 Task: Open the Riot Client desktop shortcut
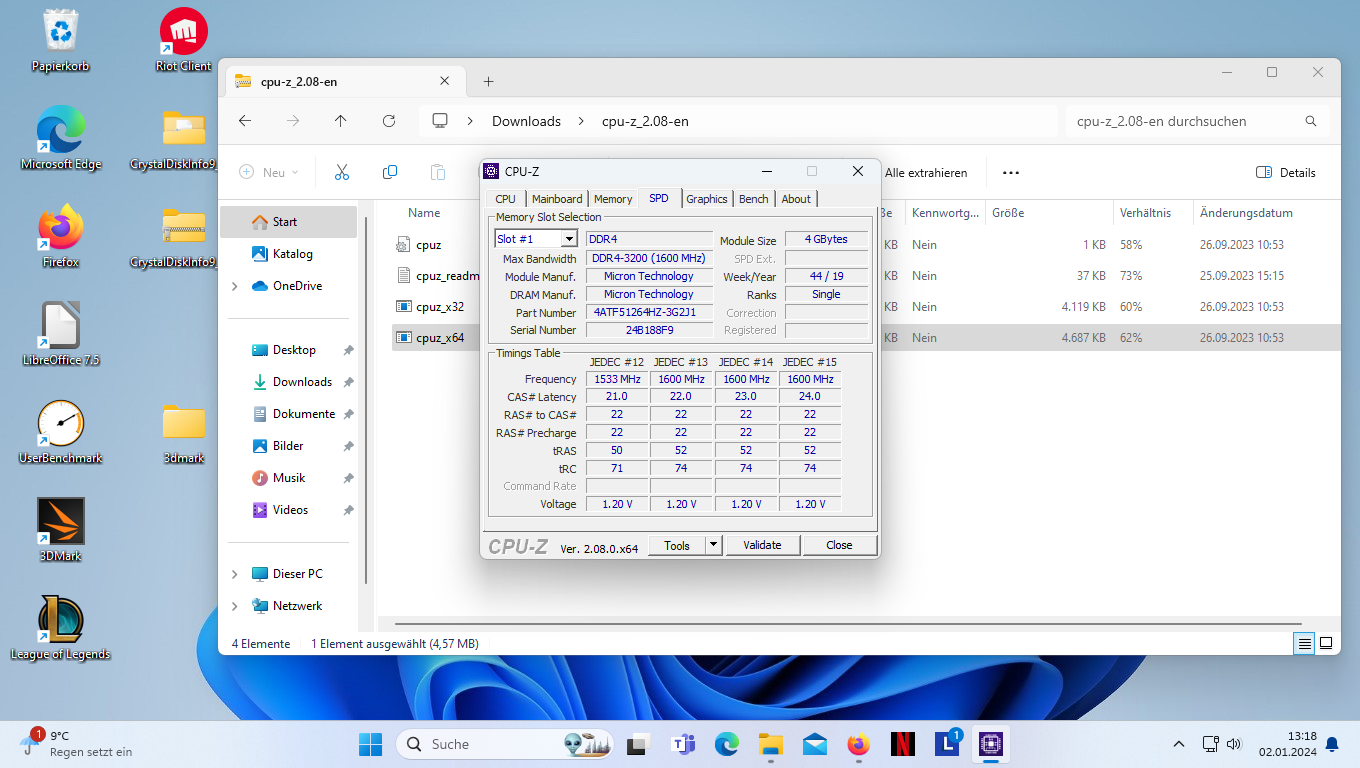[x=184, y=40]
